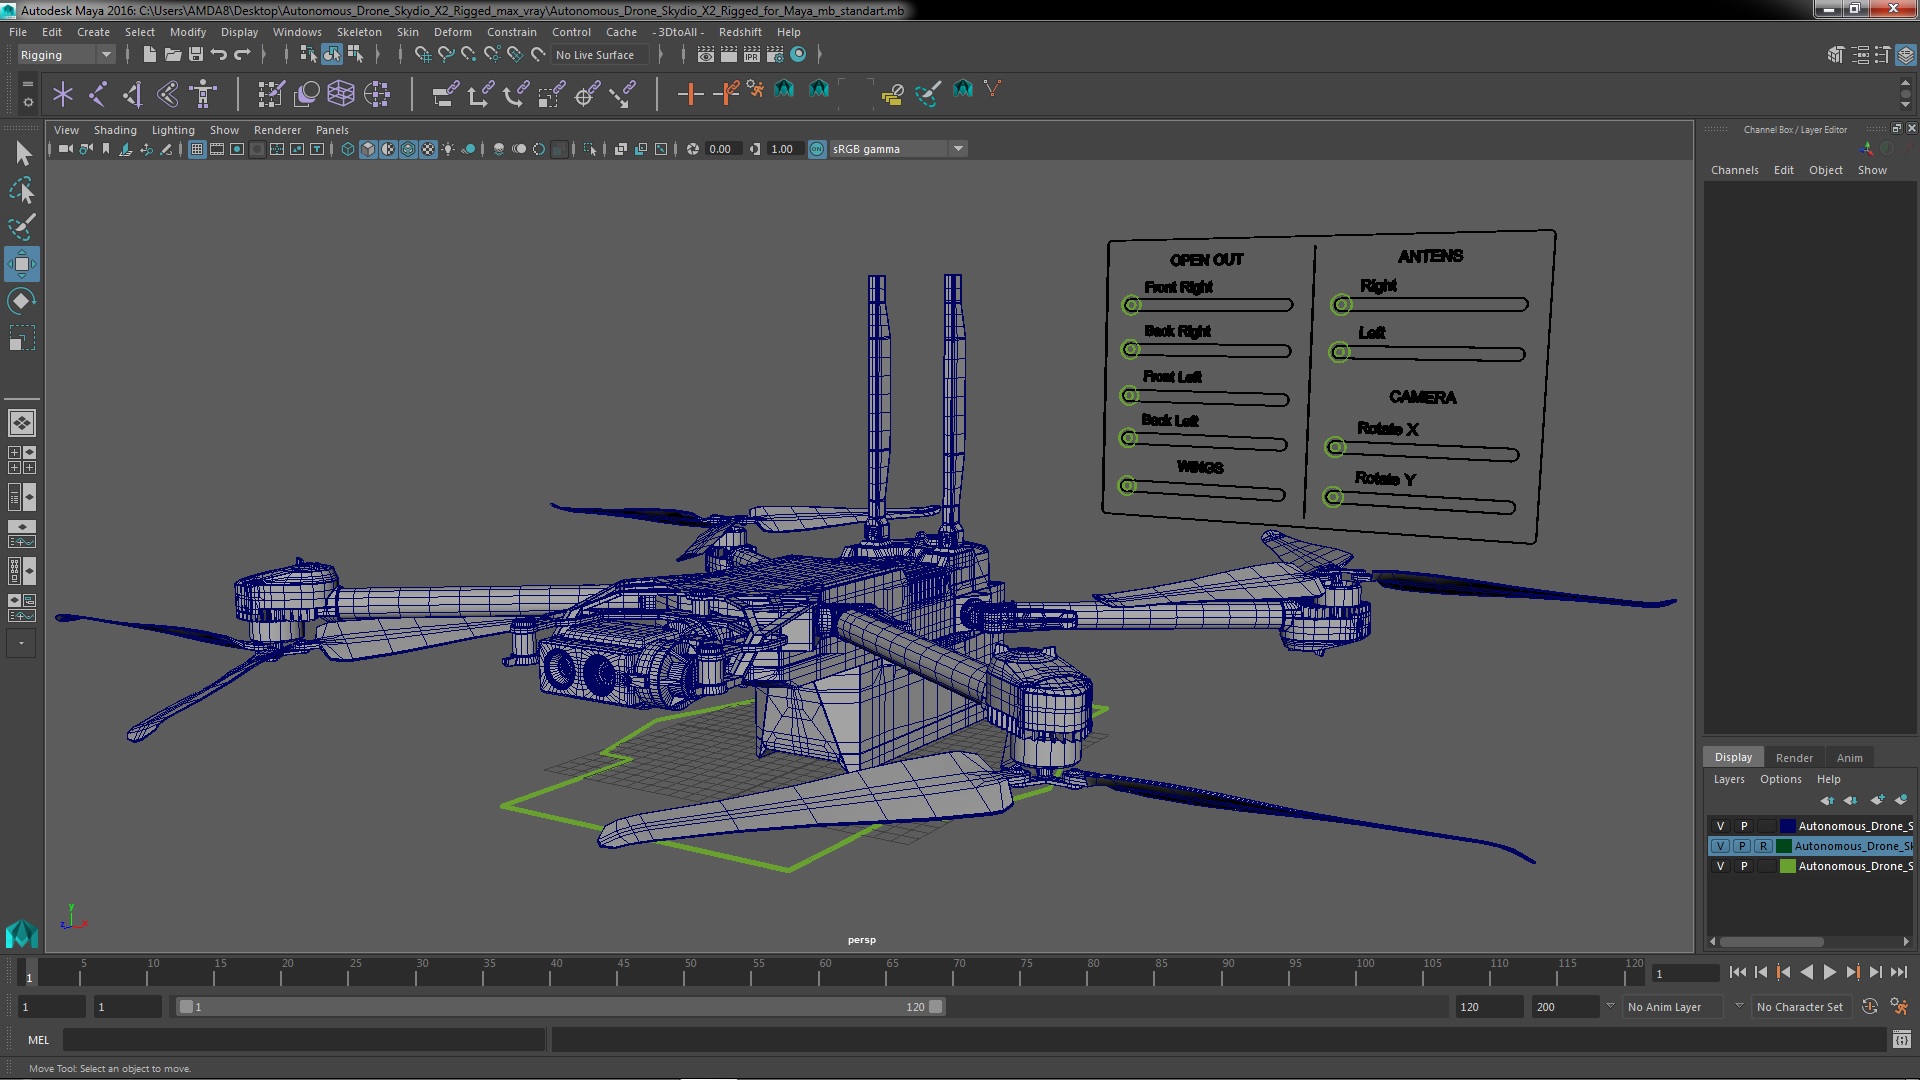Viewport: 1920px width, 1080px height.
Task: Choose the Rotate tool
Action: pos(22,301)
